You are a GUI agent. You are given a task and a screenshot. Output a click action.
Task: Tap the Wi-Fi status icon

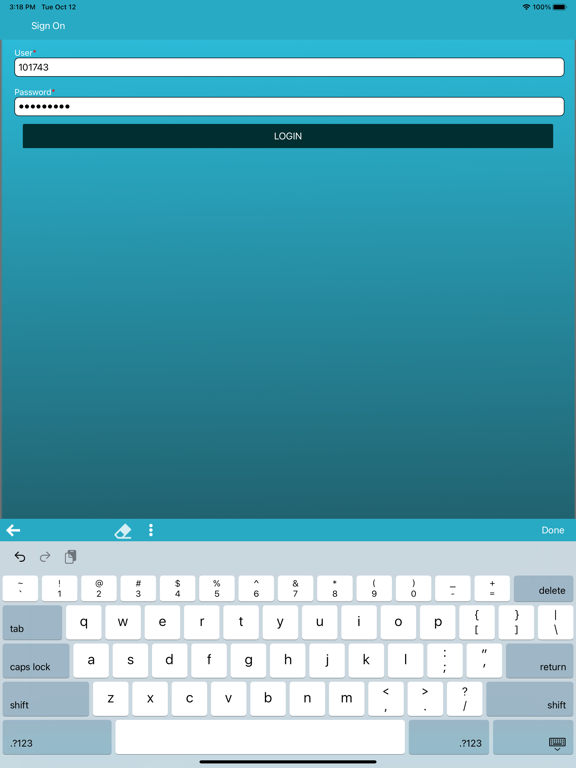[x=527, y=7]
